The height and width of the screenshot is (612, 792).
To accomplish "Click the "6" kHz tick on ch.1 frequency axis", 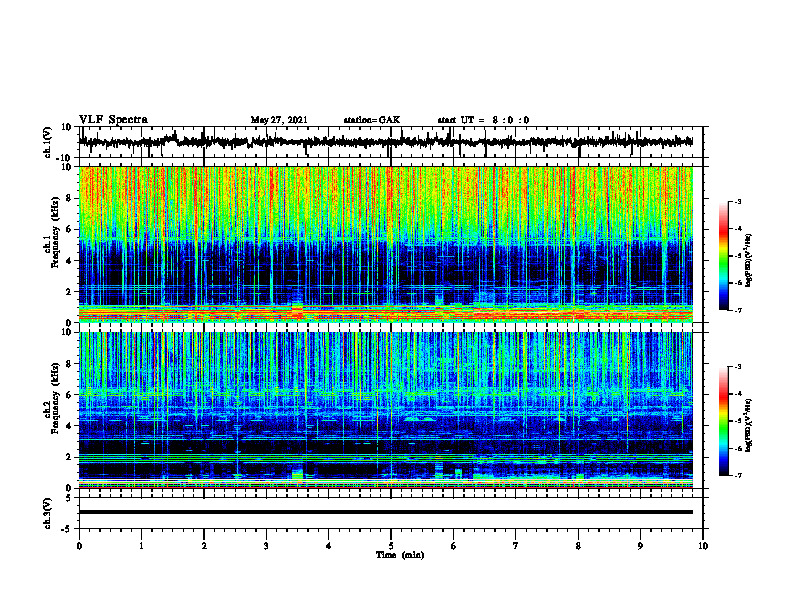I will 69,230.
